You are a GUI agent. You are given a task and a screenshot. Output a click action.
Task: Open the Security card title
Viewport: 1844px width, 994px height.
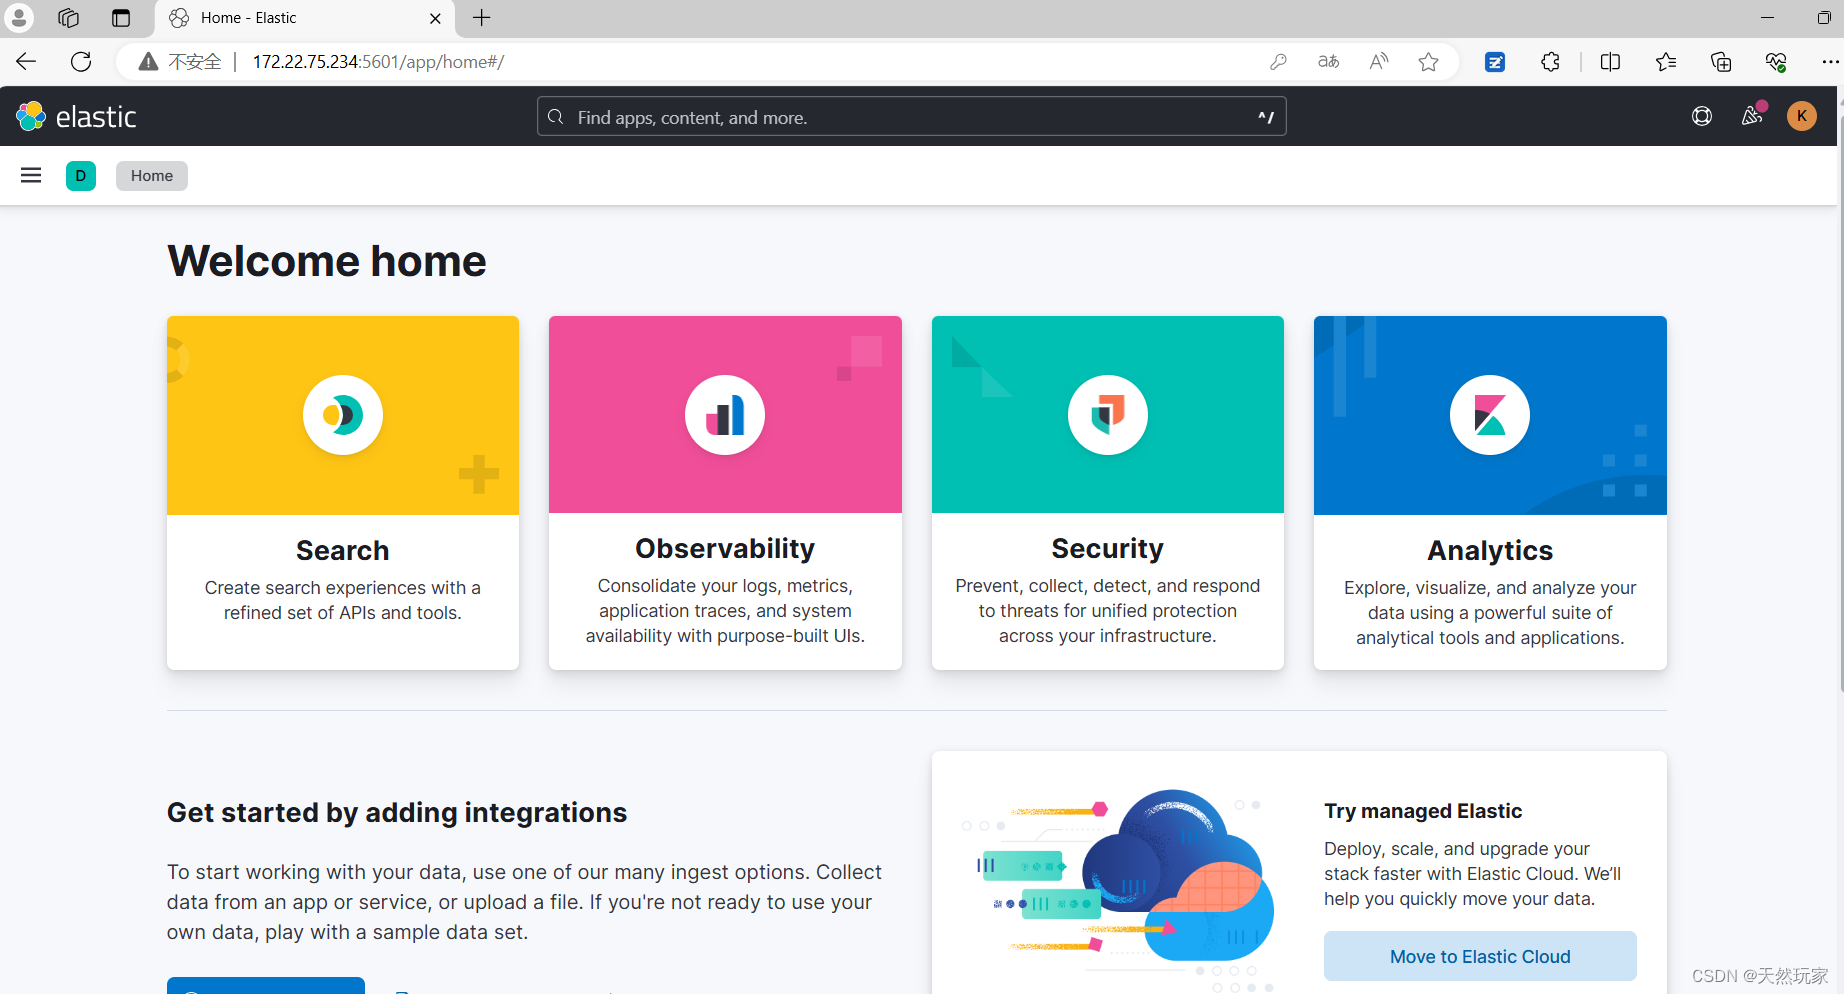point(1108,549)
